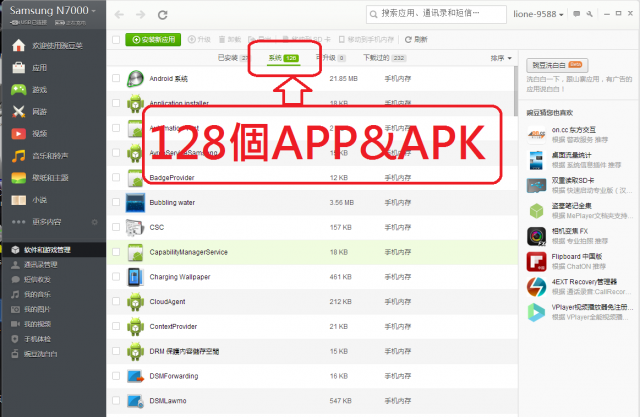Check the CSC row checkbox
Screen dimensions: 640x417
tap(116, 227)
